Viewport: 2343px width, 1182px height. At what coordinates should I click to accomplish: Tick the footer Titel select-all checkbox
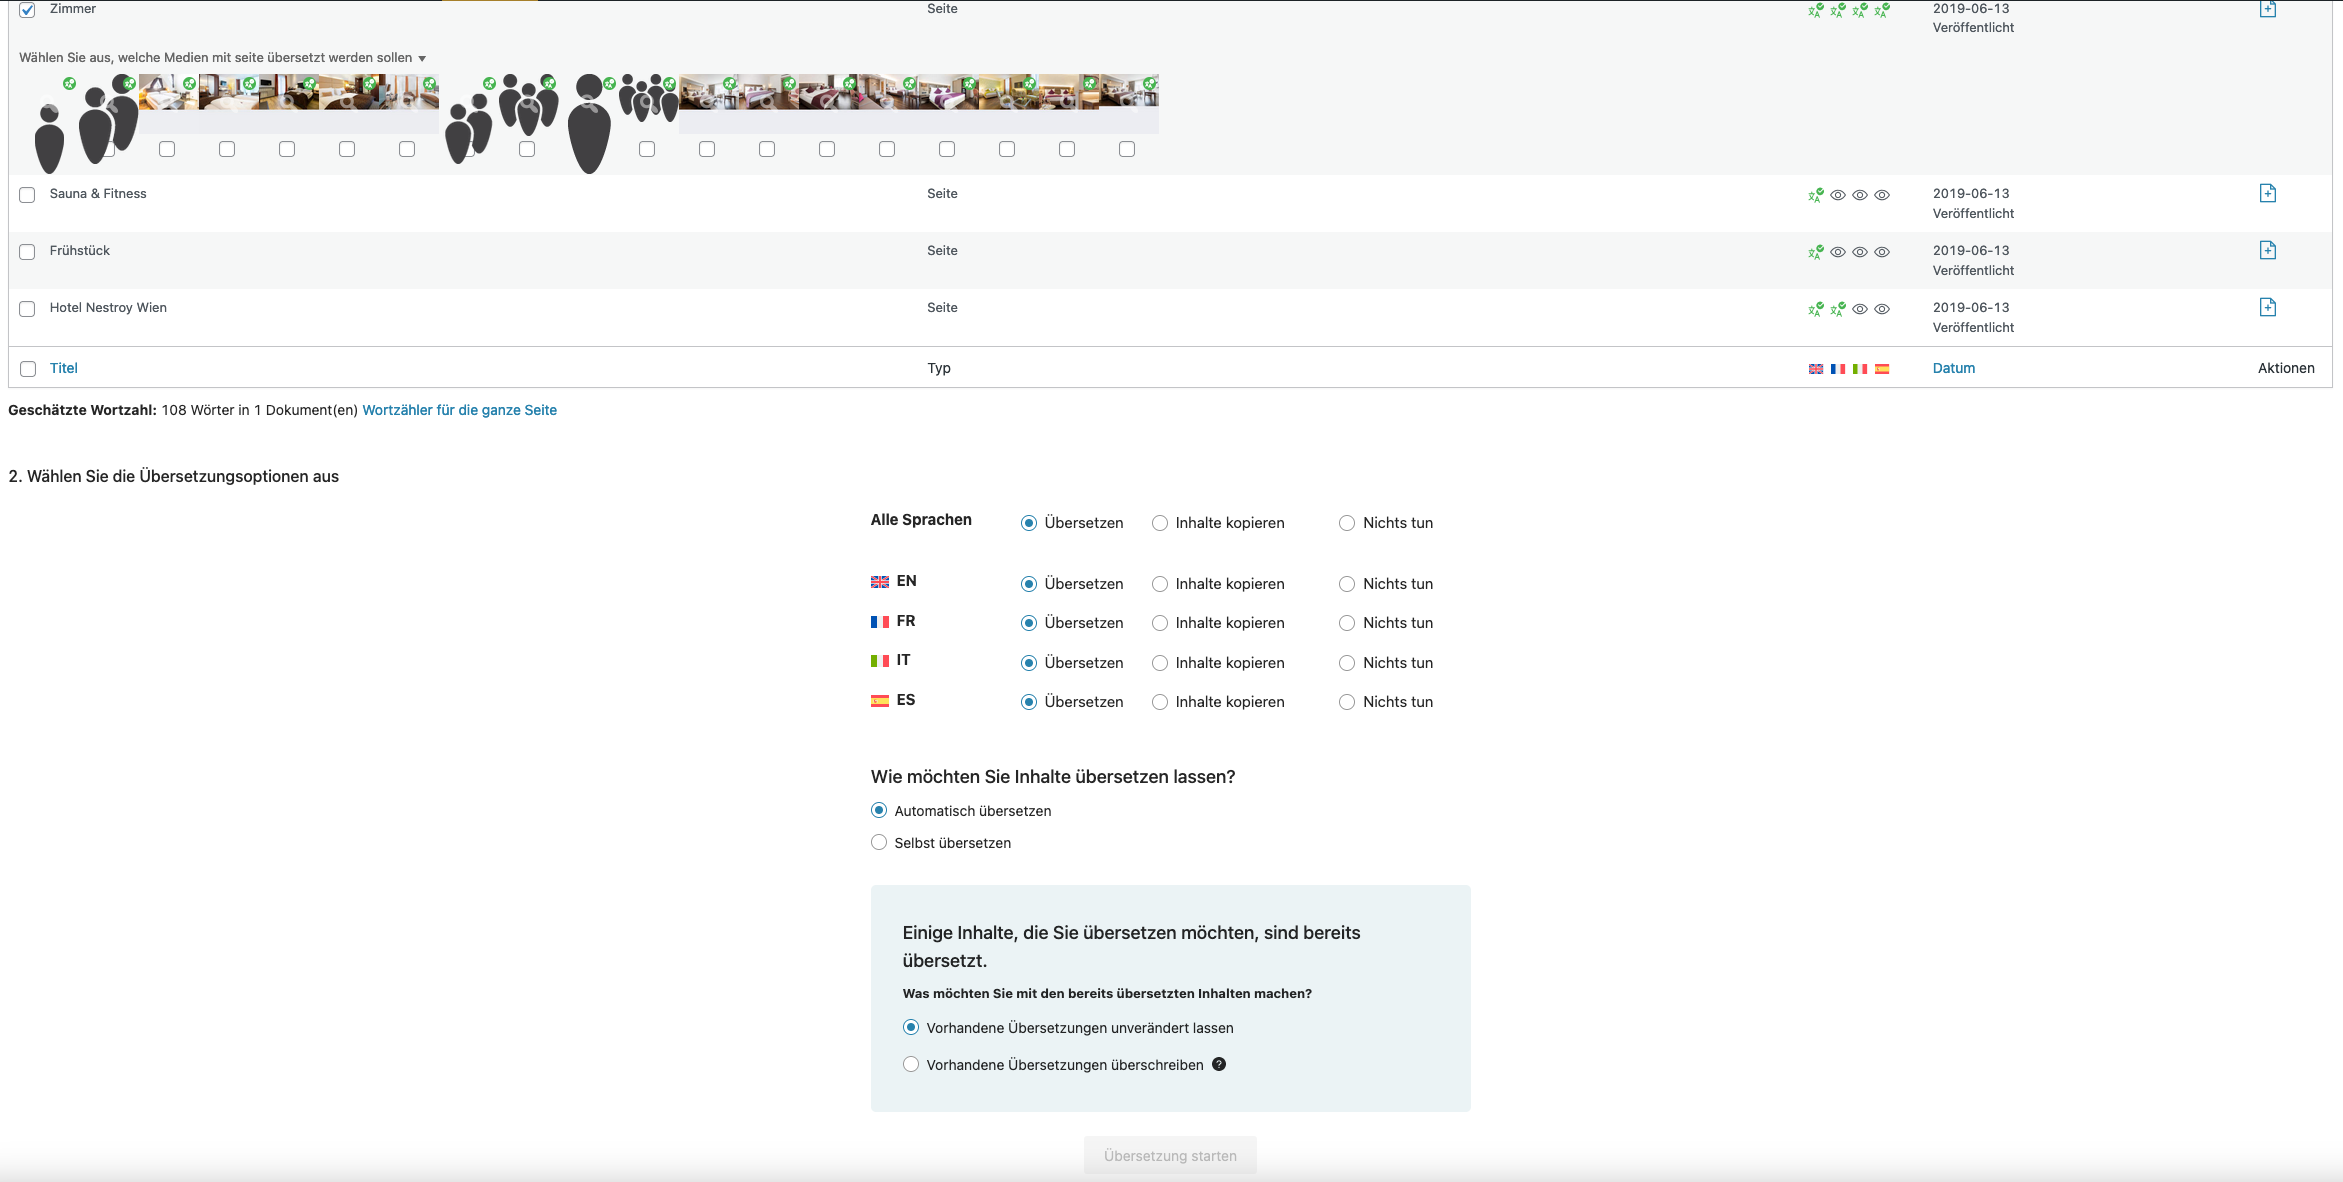28,369
